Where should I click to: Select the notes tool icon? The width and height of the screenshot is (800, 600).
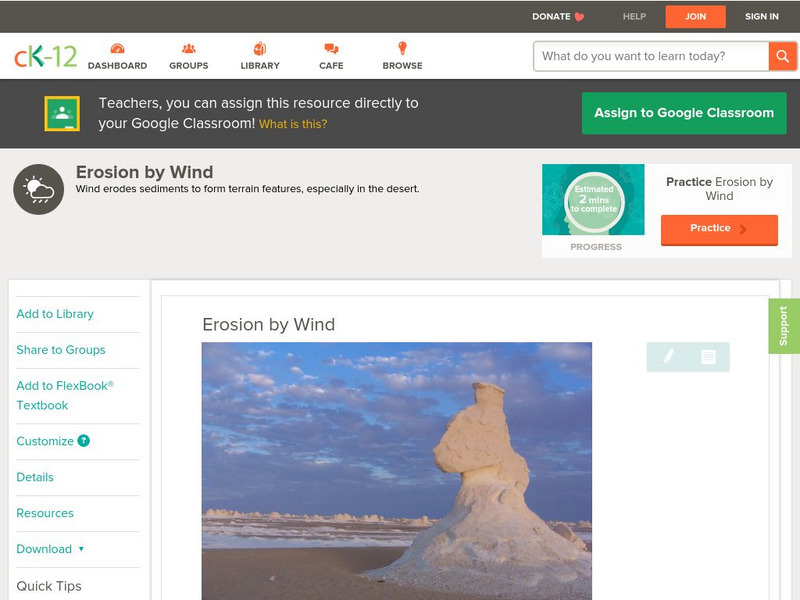(x=708, y=357)
